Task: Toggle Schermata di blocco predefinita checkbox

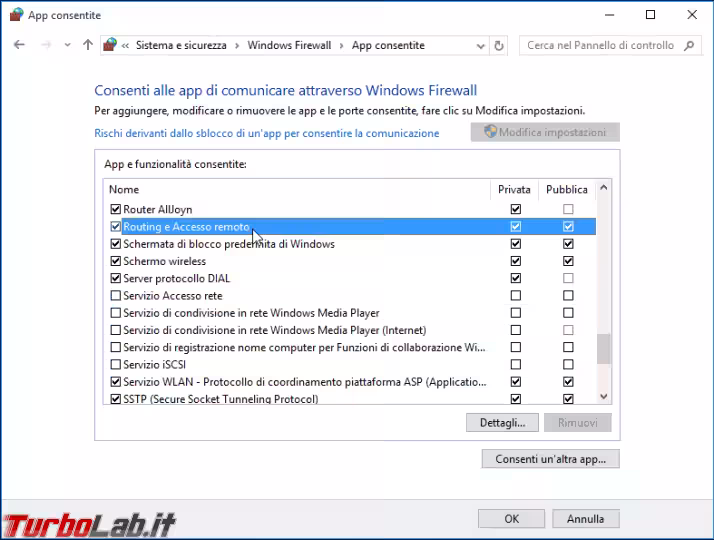Action: [116, 244]
